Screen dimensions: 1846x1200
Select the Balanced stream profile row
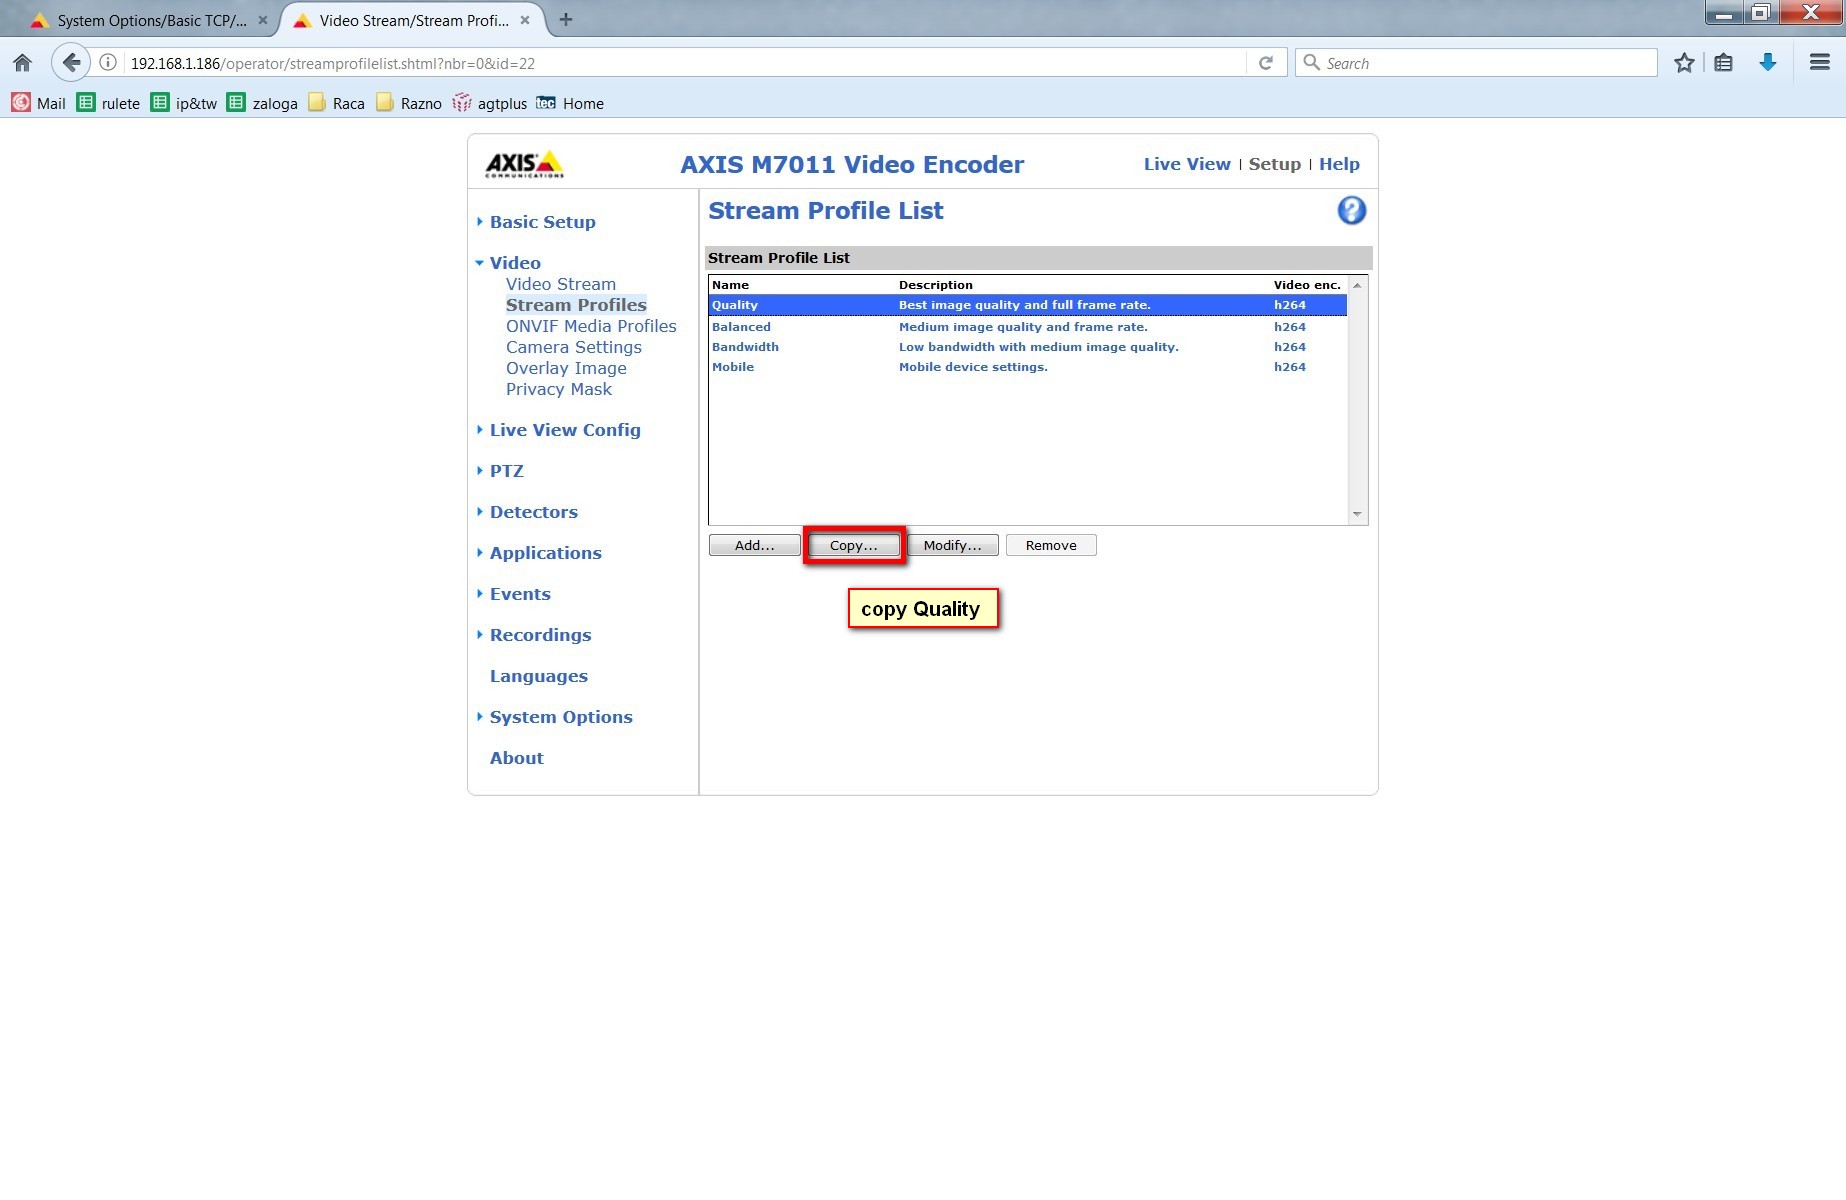(x=1028, y=327)
